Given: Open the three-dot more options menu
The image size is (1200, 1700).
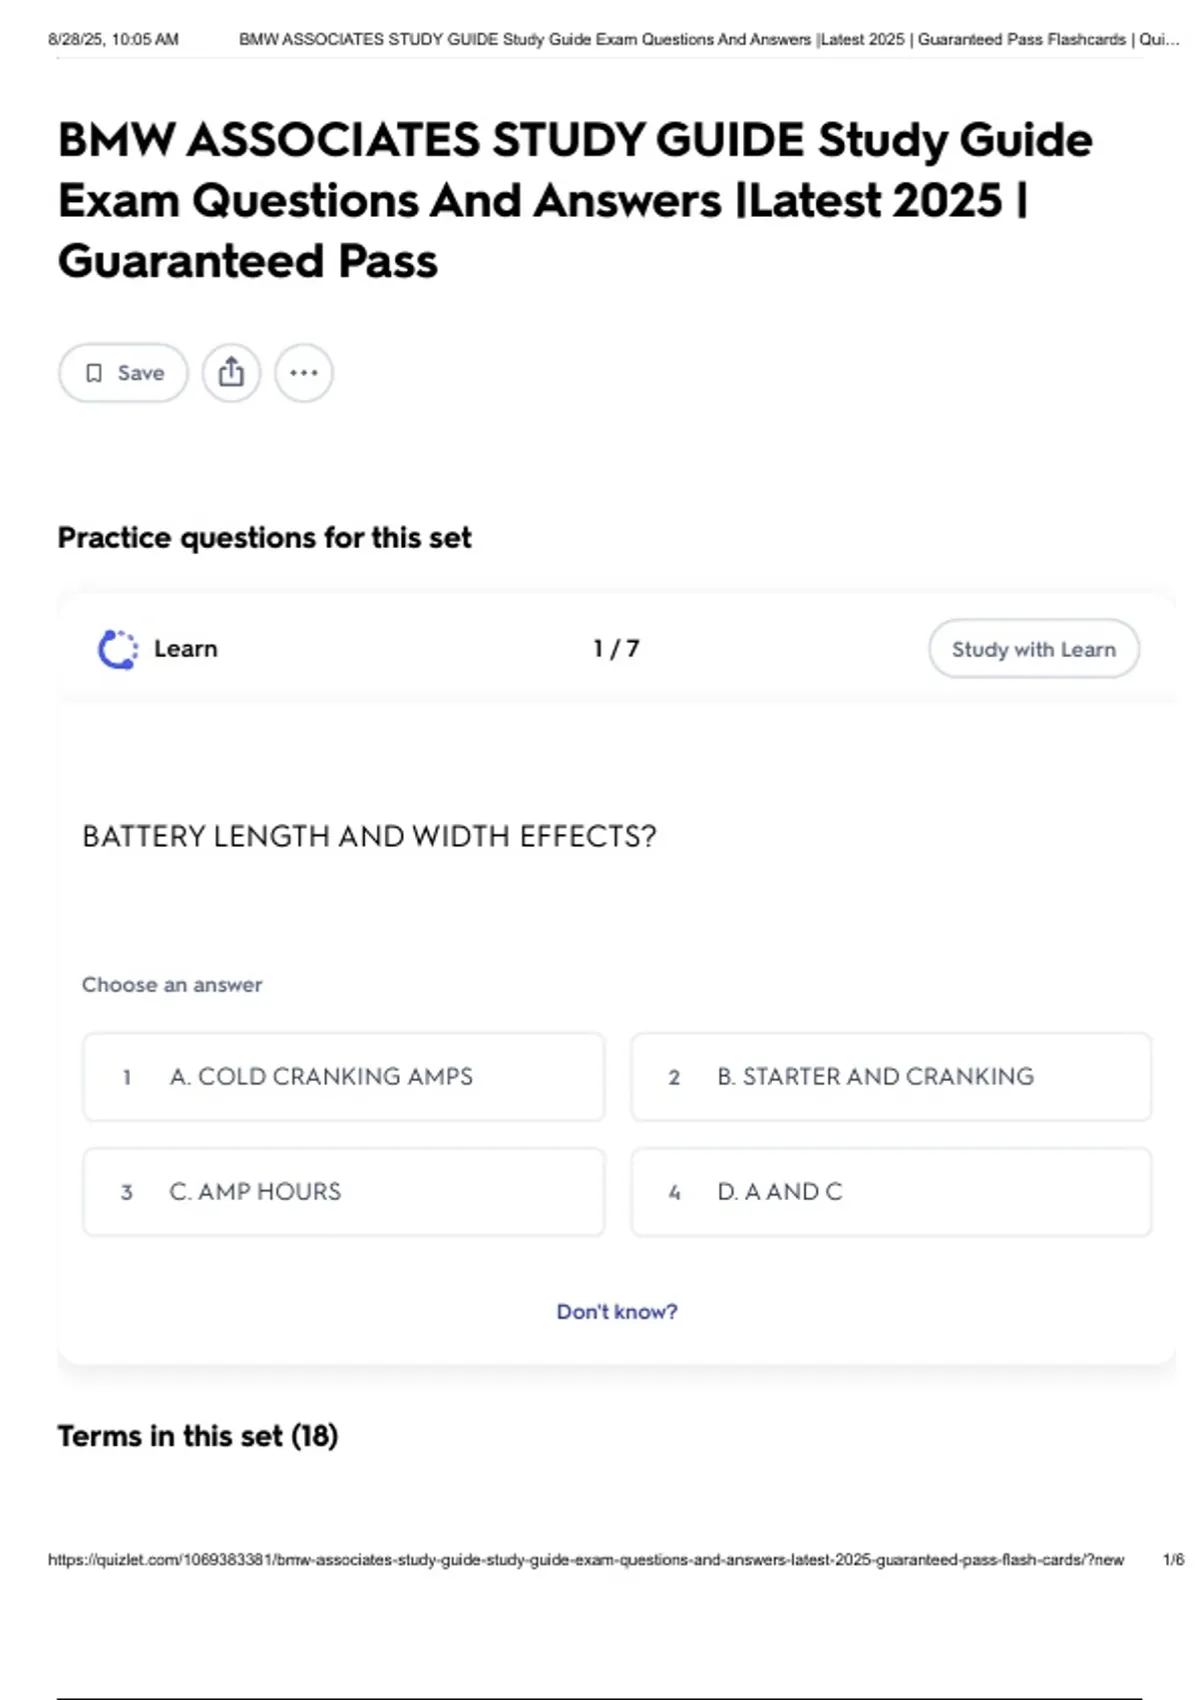Looking at the screenshot, I should click(x=304, y=373).
